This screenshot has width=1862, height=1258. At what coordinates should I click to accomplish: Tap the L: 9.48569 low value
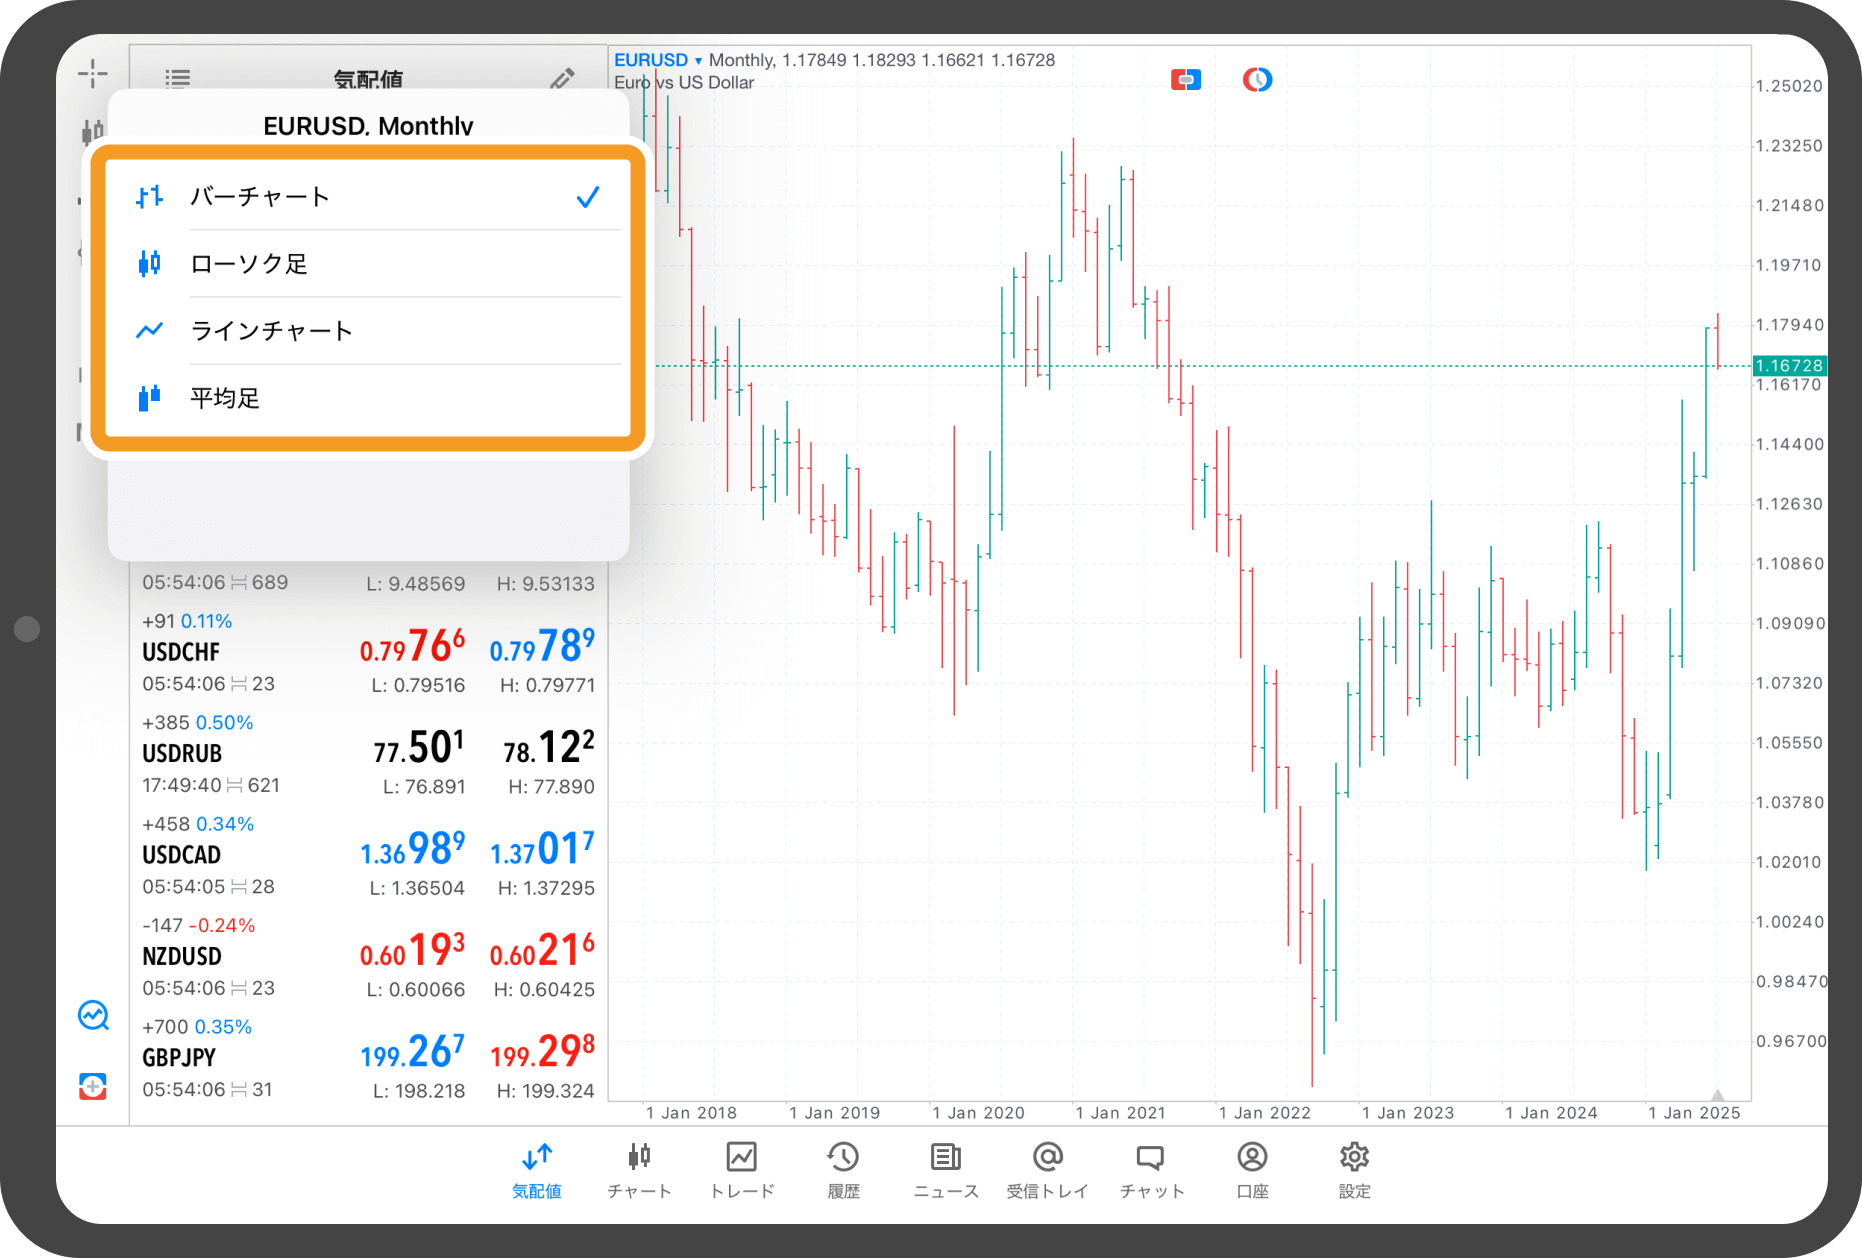pyautogui.click(x=415, y=584)
